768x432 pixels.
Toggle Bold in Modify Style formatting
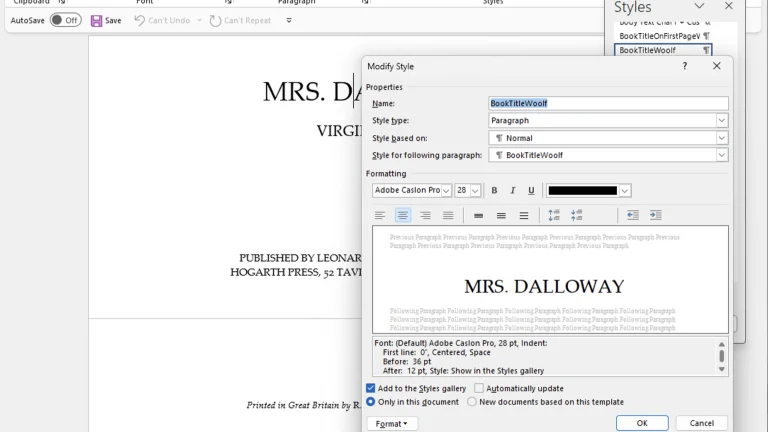point(494,191)
